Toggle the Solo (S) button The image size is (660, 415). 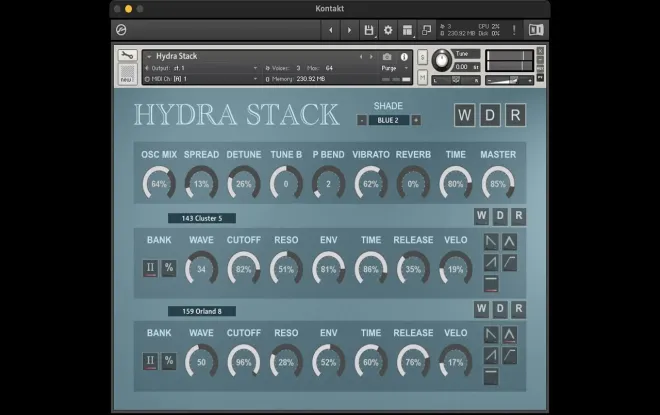(x=422, y=57)
